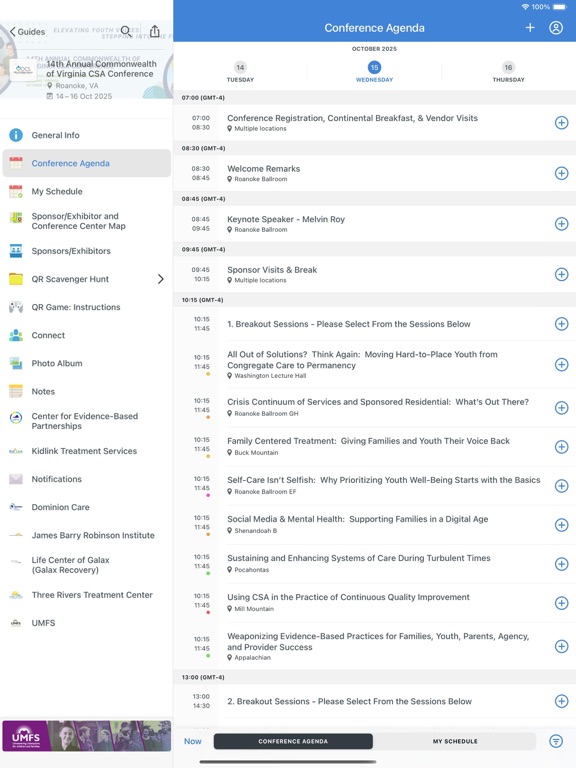Open Life Center of Galax (Galax Recovery)
576x768 pixels.
pos(87,565)
